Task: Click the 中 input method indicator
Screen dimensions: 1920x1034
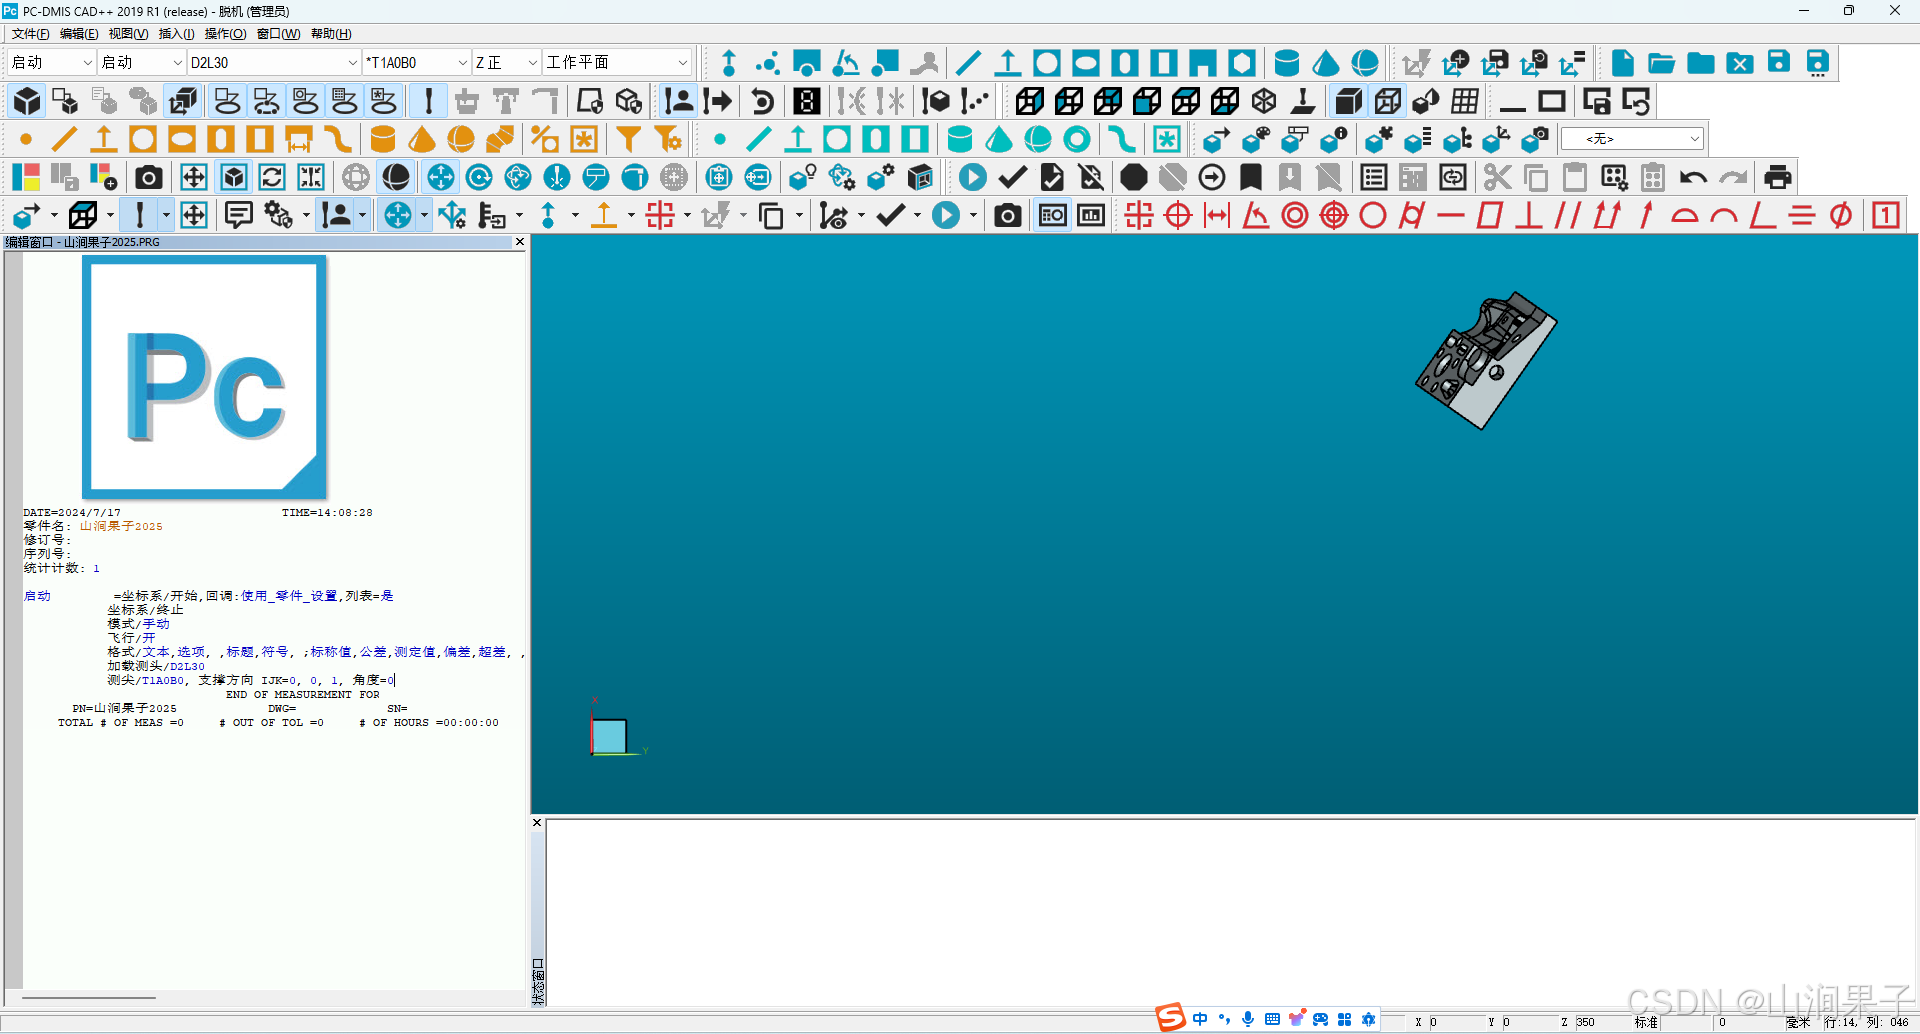Action: click(1200, 1019)
